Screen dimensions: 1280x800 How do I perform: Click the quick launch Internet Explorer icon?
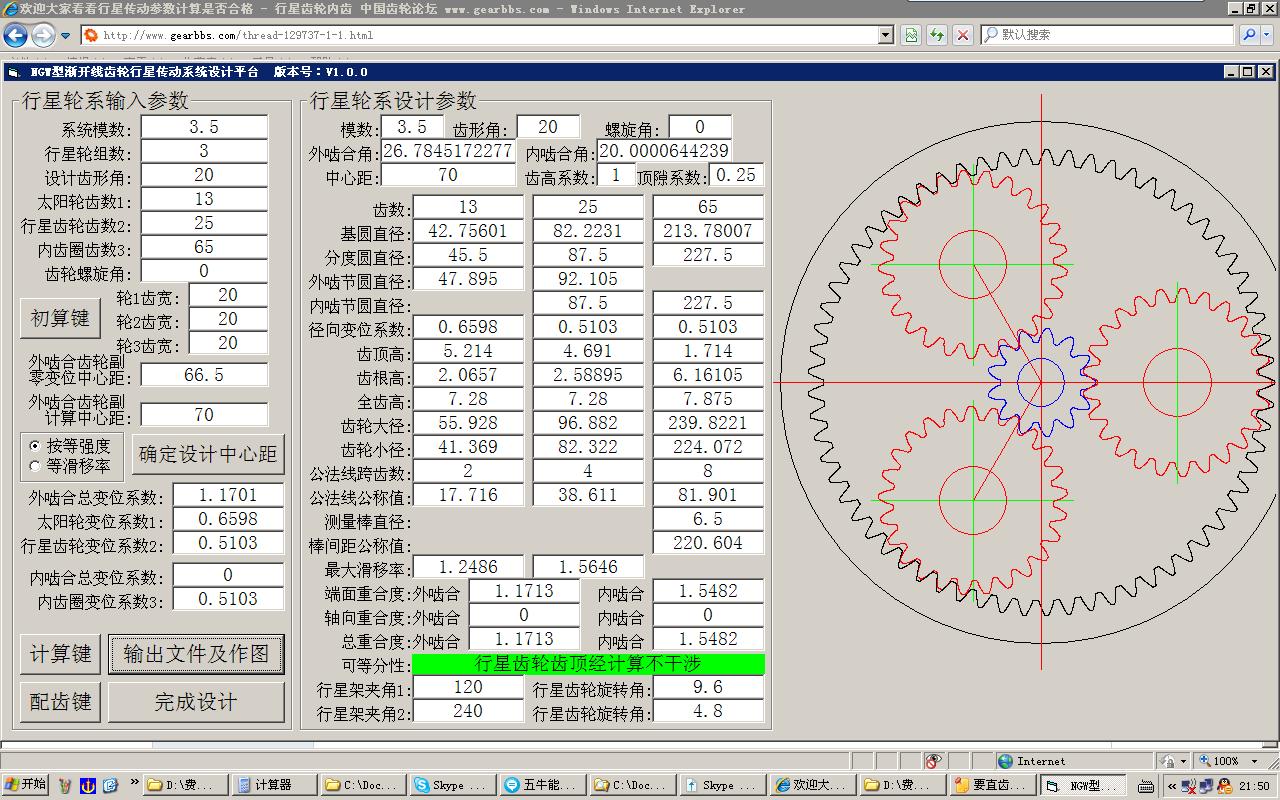(110, 785)
